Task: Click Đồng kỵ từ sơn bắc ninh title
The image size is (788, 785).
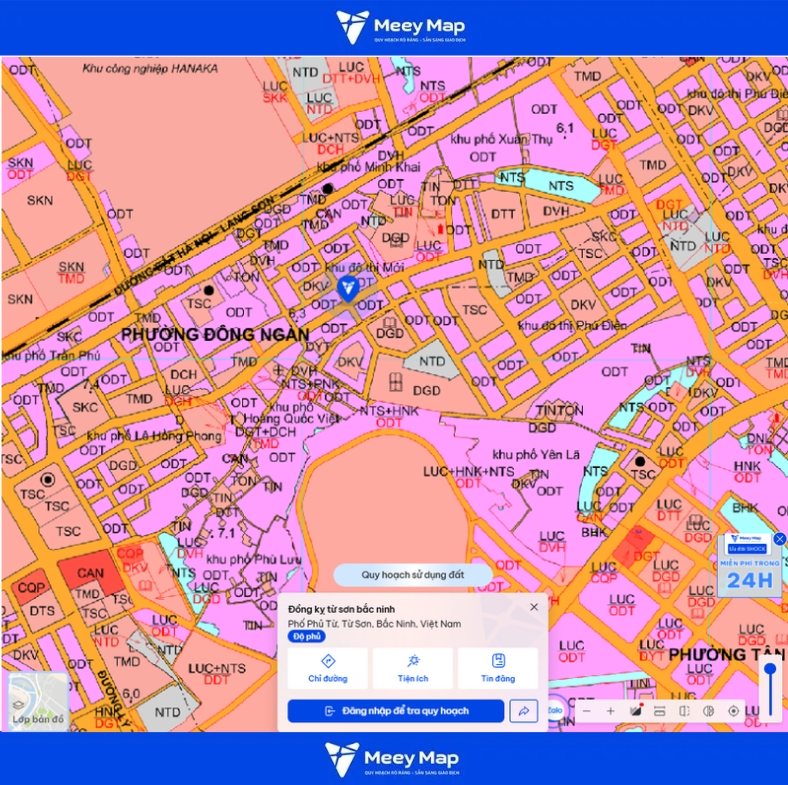Action: (341, 609)
